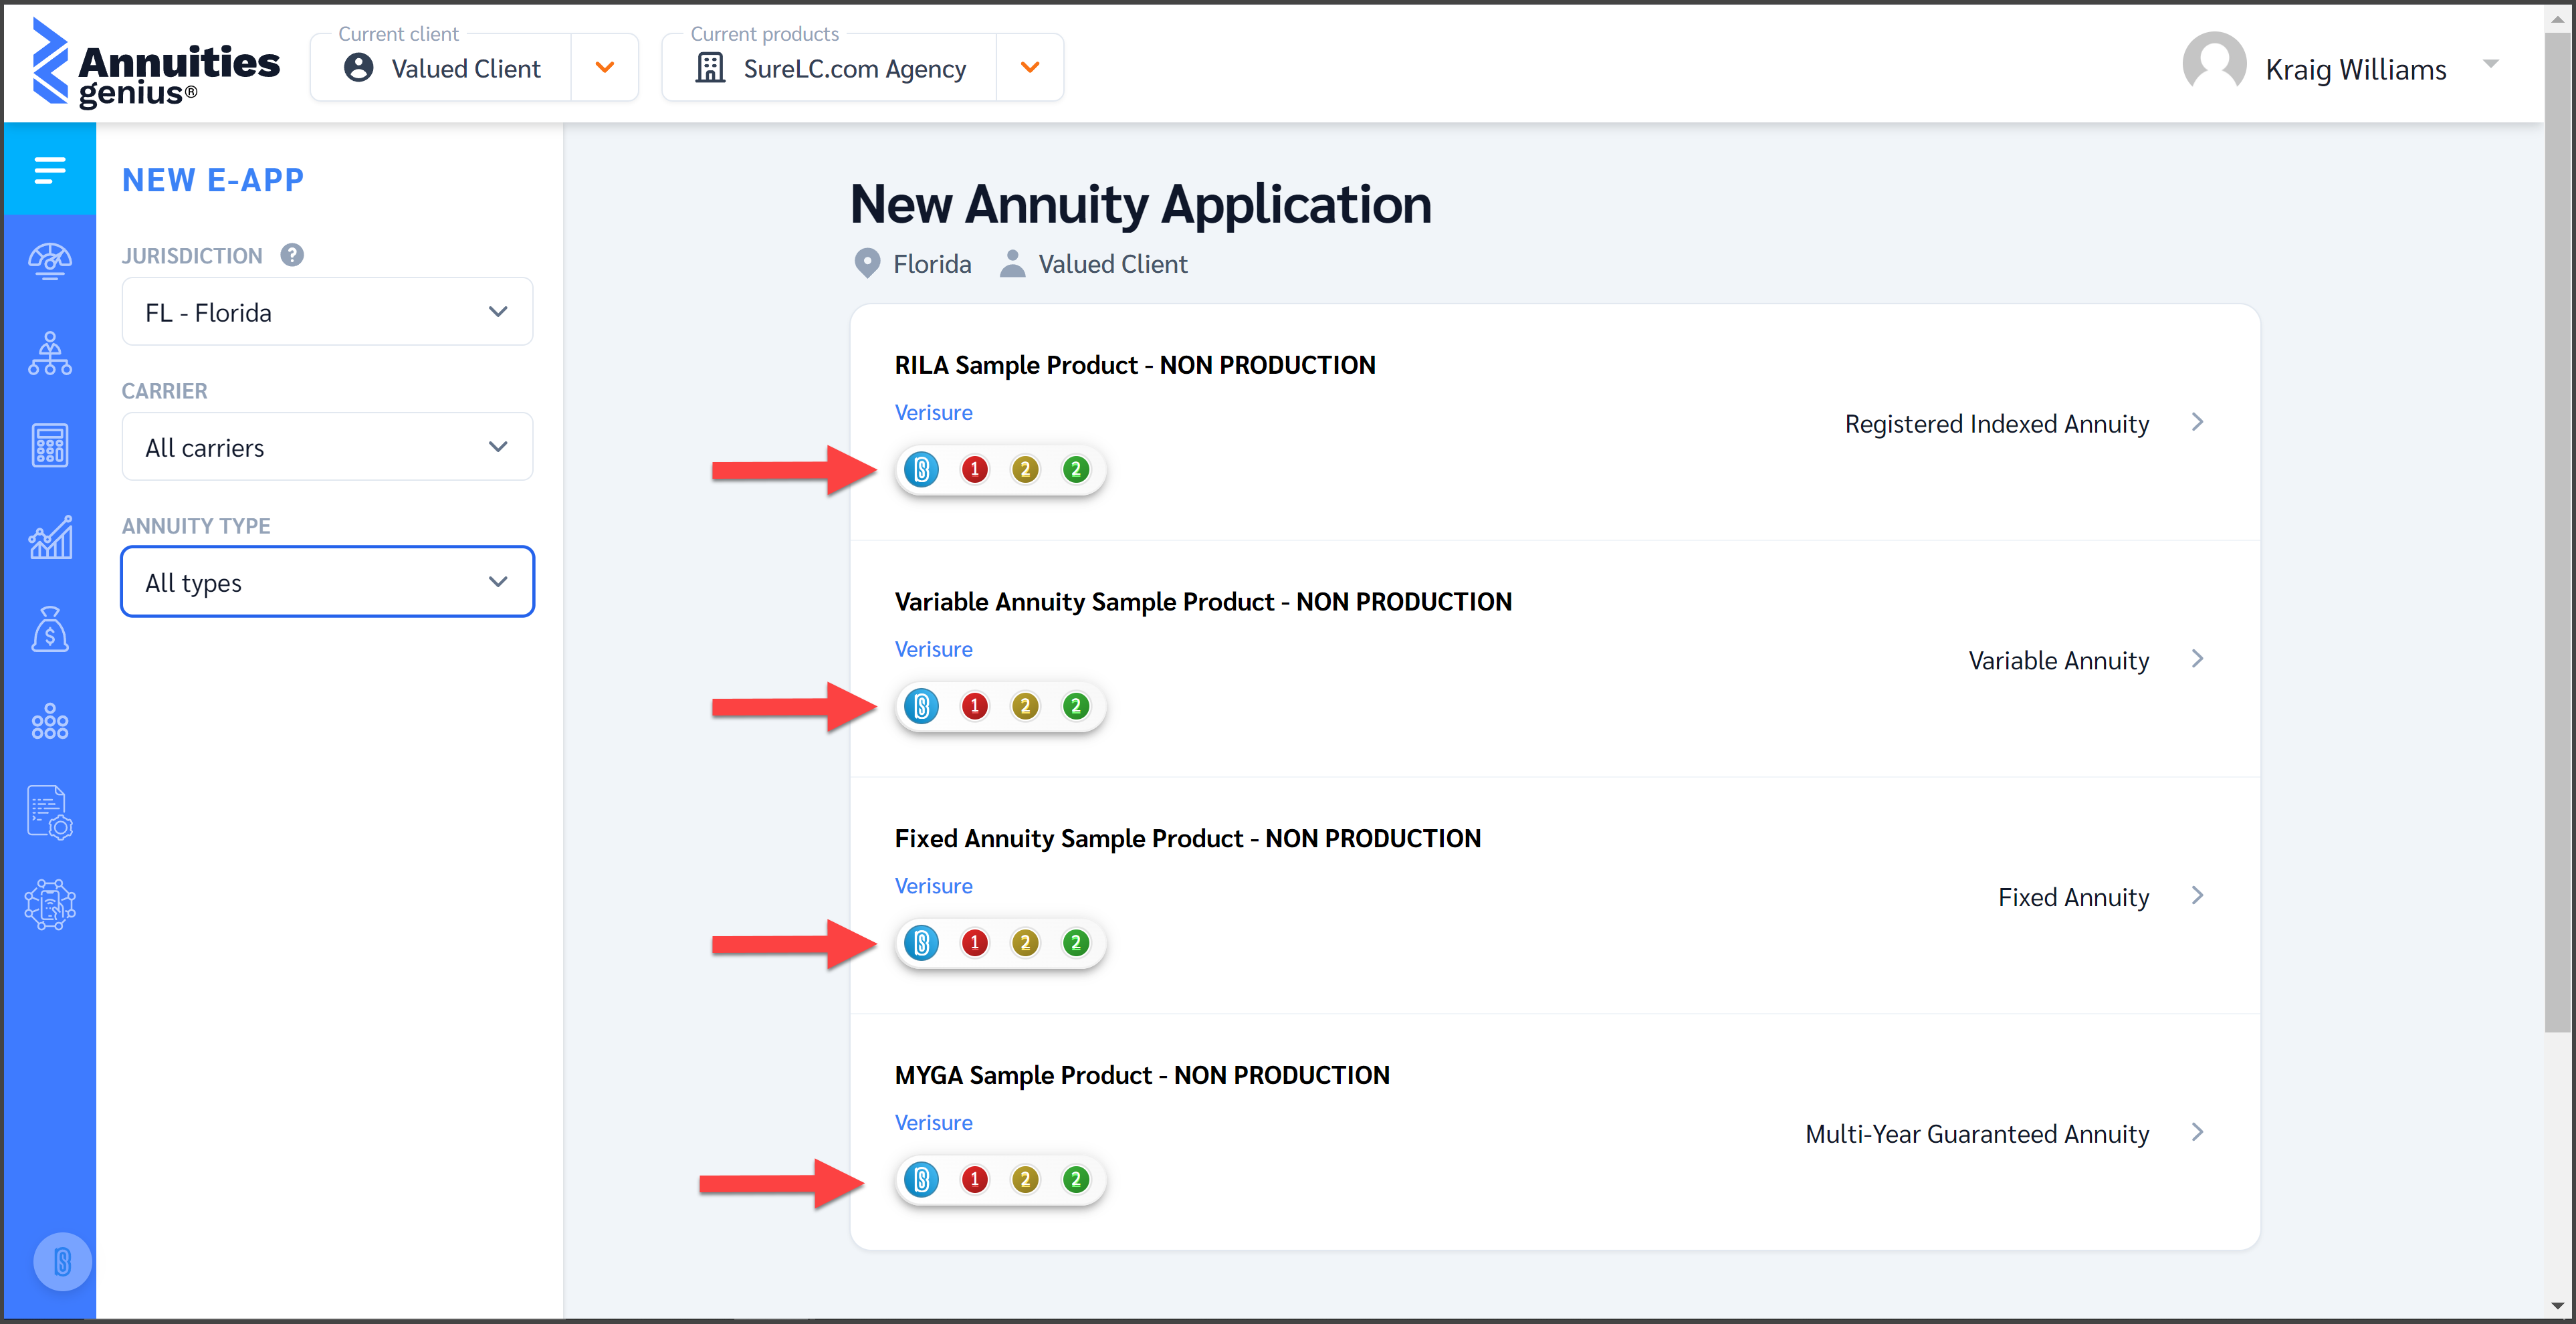Open the AI chip sidebar icon
This screenshot has width=2576, height=1324.
[50, 905]
